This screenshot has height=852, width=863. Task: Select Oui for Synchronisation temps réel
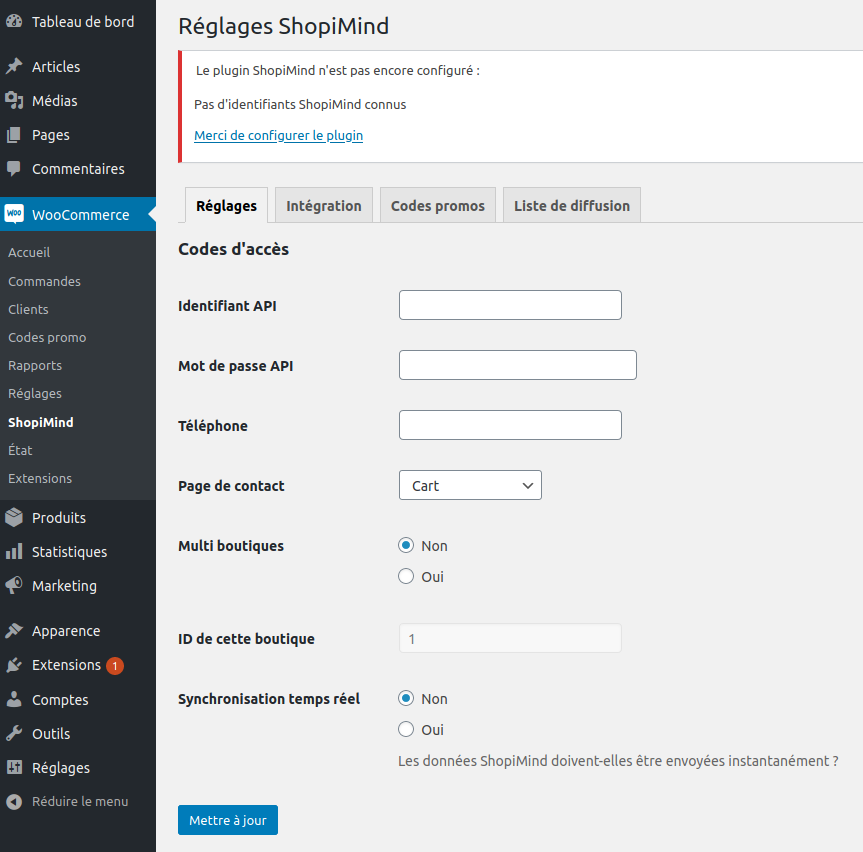click(406, 729)
